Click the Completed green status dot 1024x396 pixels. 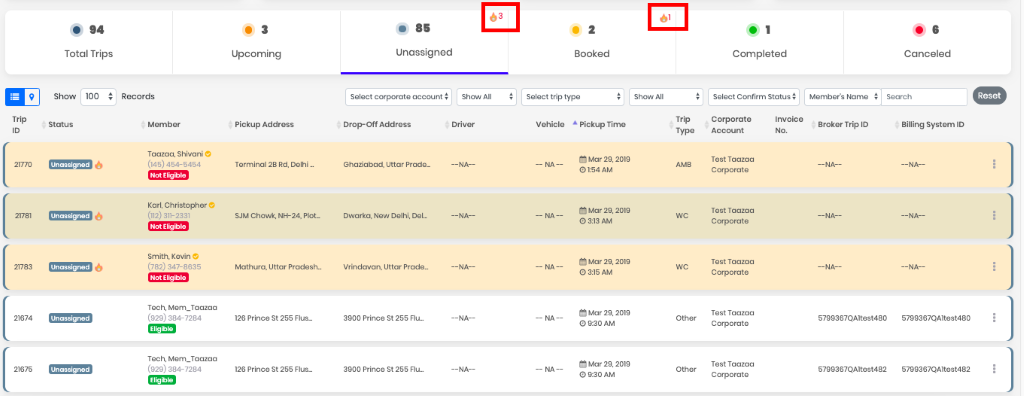pos(753,29)
